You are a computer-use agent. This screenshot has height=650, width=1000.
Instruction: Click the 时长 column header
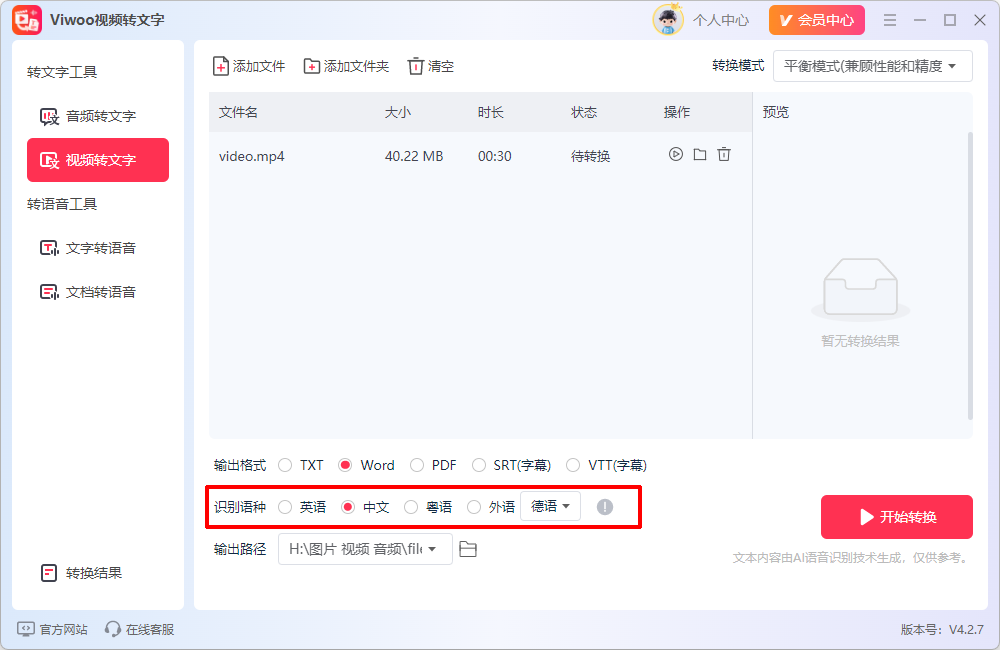pyautogui.click(x=491, y=112)
